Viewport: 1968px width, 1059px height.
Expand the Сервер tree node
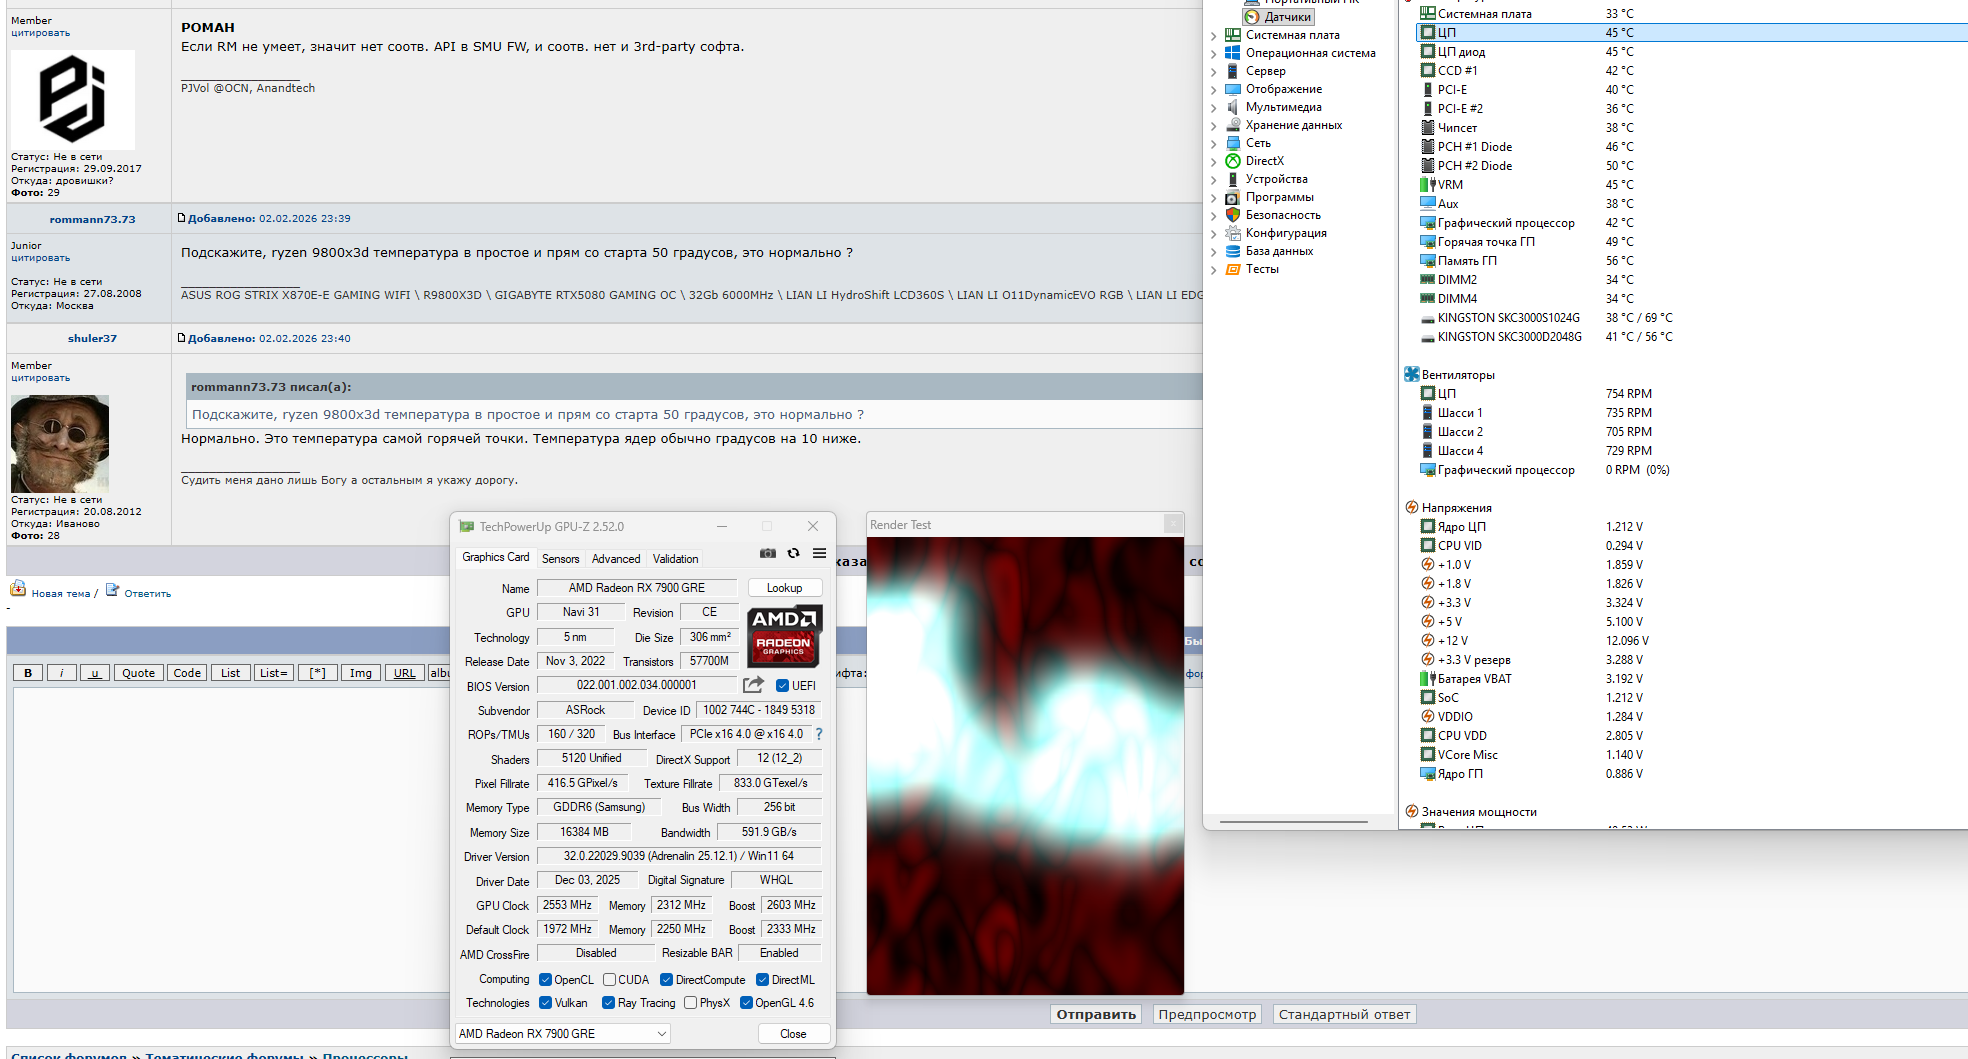point(1214,72)
